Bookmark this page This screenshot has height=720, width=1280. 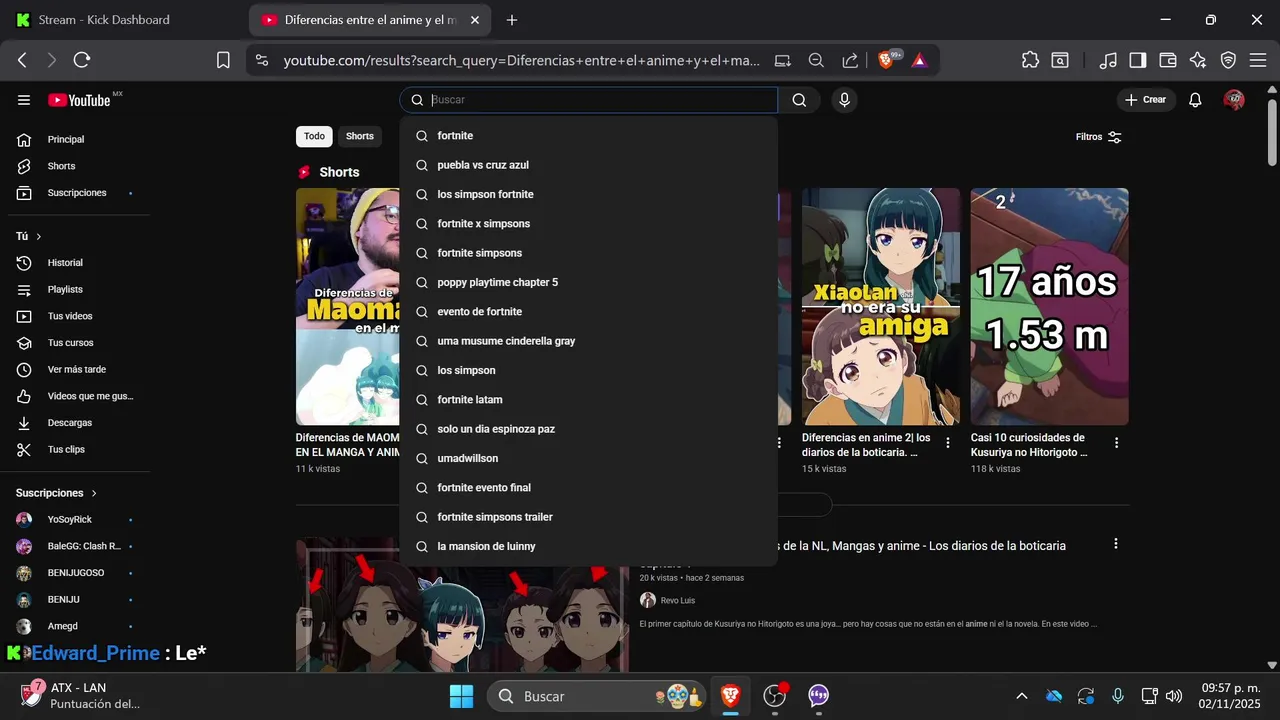223,60
